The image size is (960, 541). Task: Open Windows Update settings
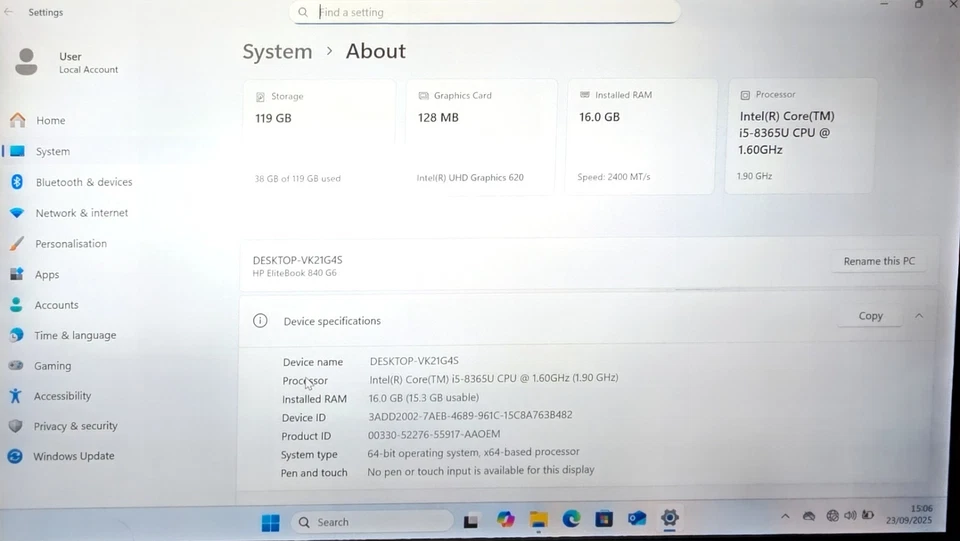click(x=73, y=456)
